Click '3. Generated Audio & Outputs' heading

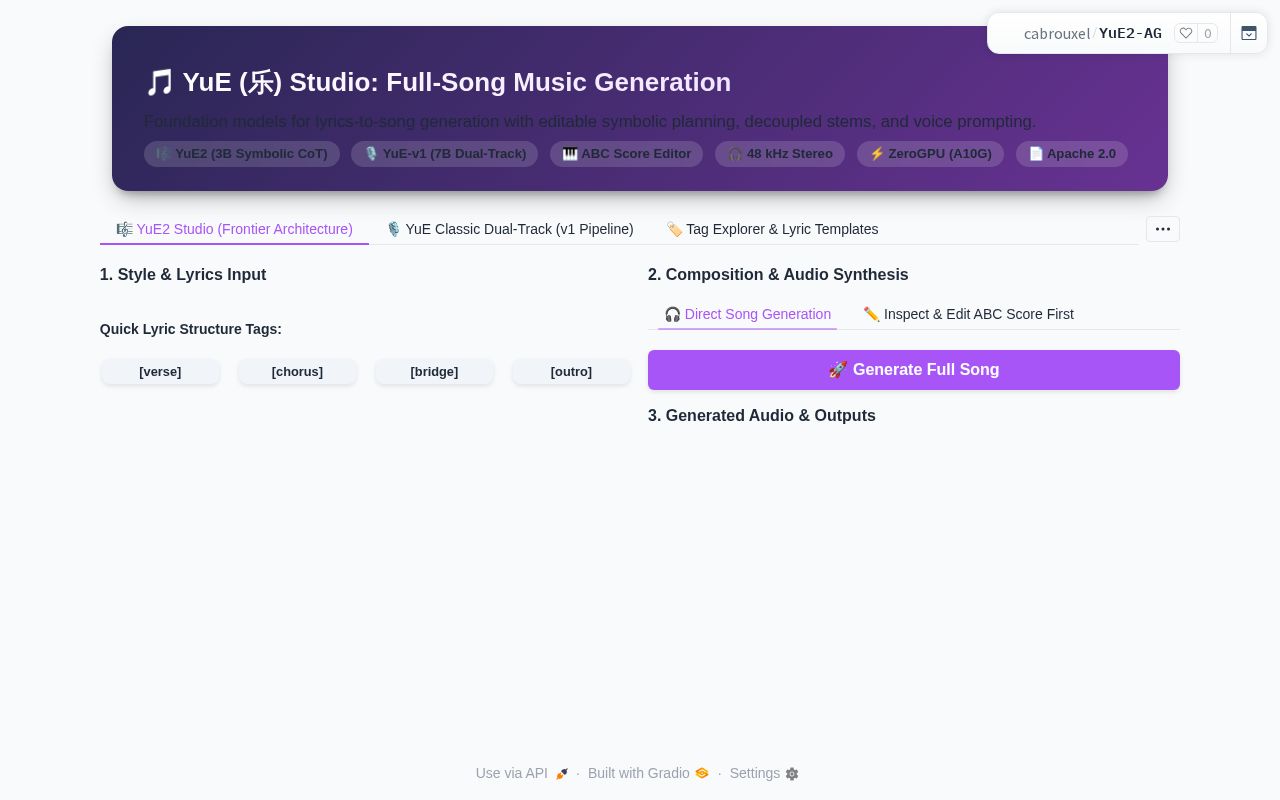point(762,416)
